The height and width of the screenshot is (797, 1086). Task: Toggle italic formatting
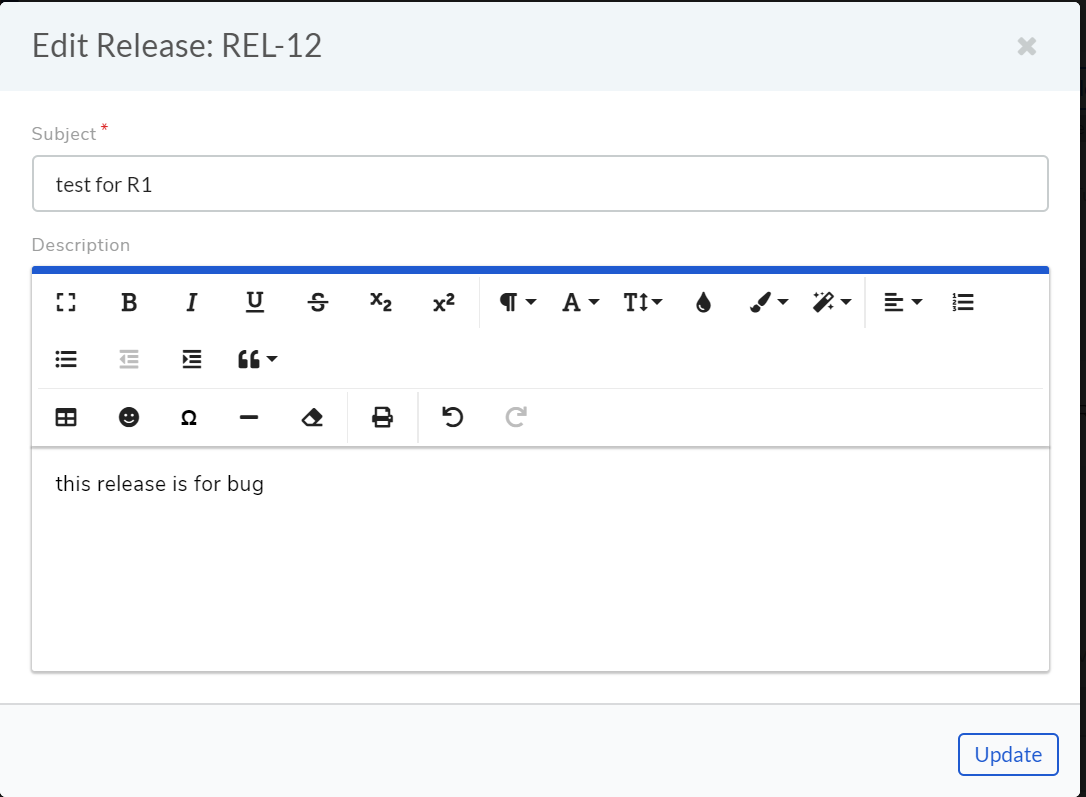click(x=192, y=303)
